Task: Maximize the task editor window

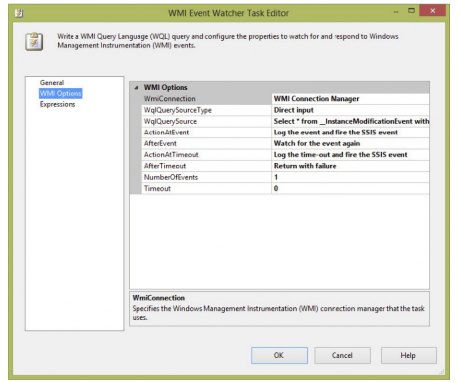Action: click(412, 11)
